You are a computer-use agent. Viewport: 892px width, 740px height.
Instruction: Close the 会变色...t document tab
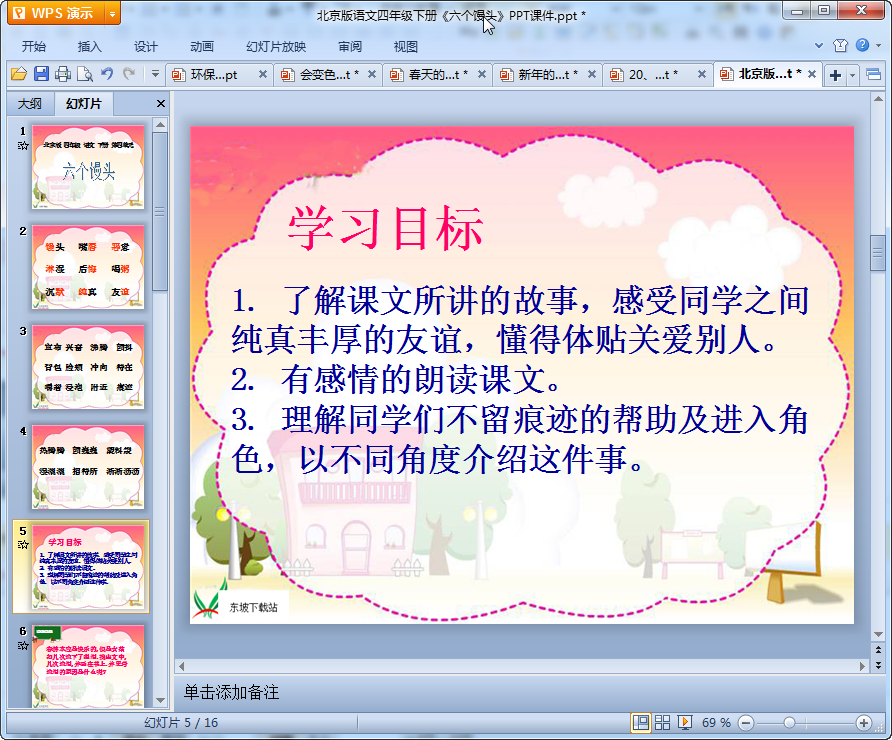pyautogui.click(x=371, y=74)
